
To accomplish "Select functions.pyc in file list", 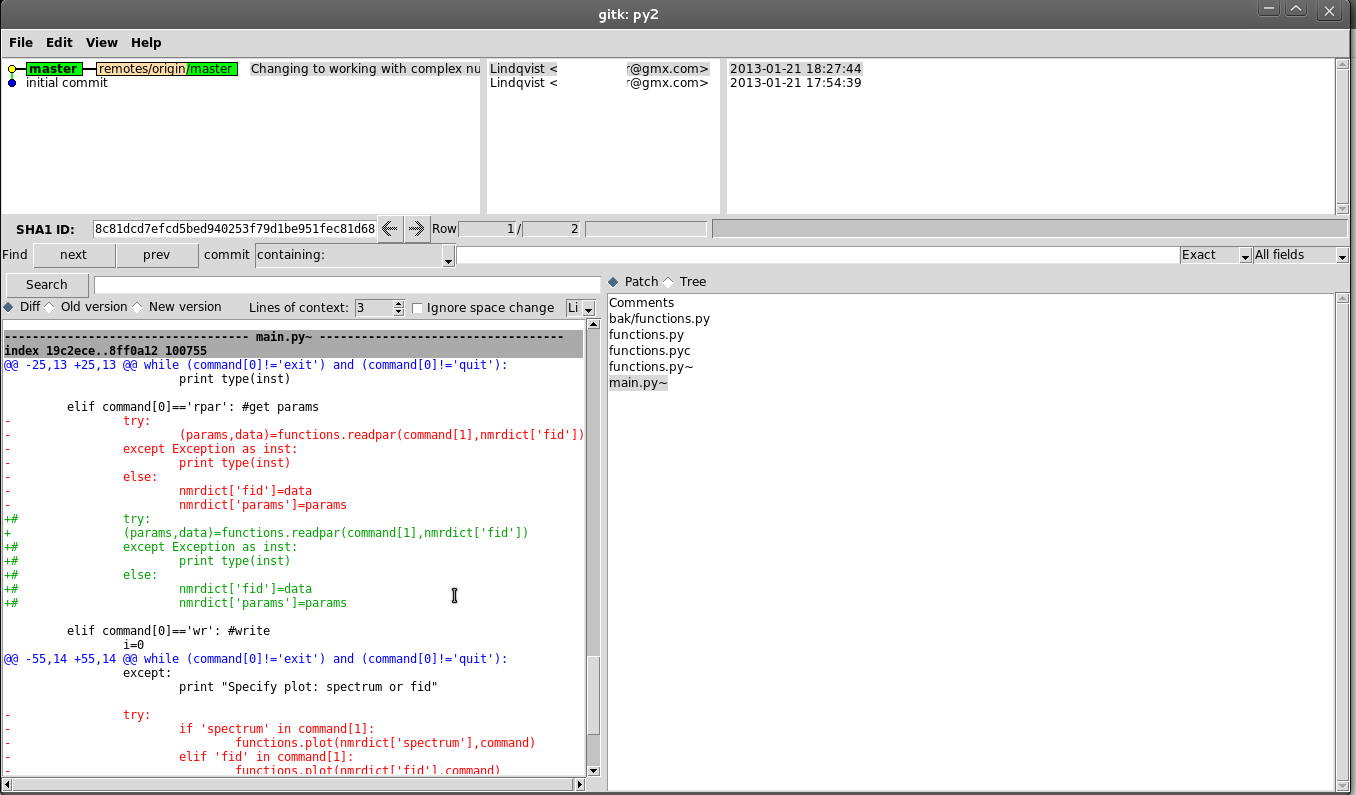I will (649, 351).
